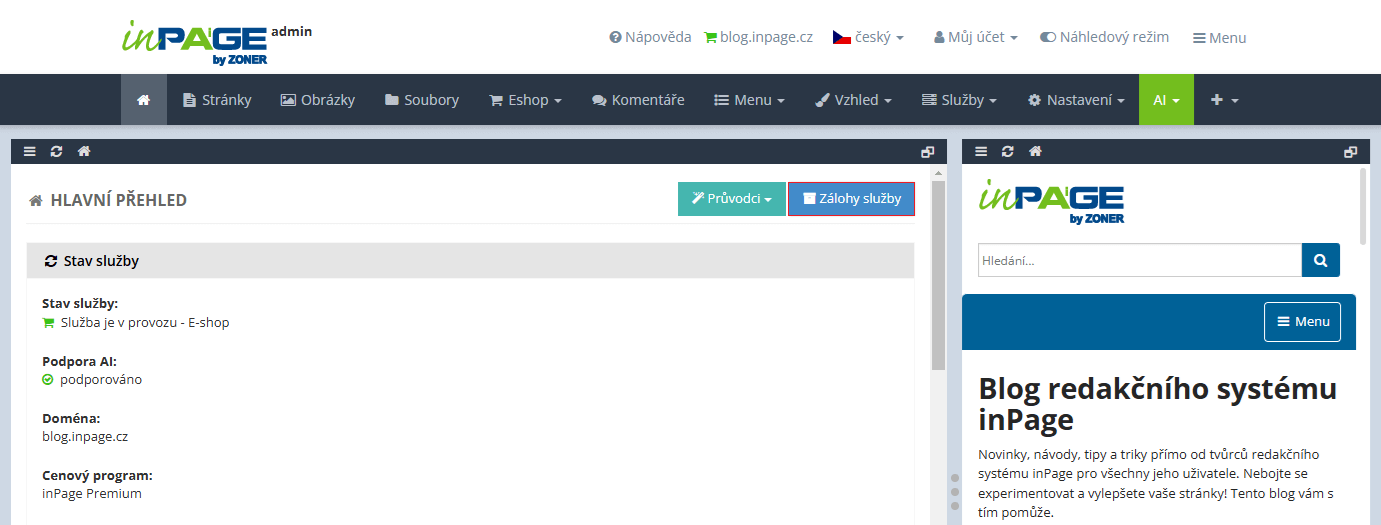This screenshot has height=525, width=1381.
Task: Click Zálohy služby button
Action: pyautogui.click(x=852, y=199)
